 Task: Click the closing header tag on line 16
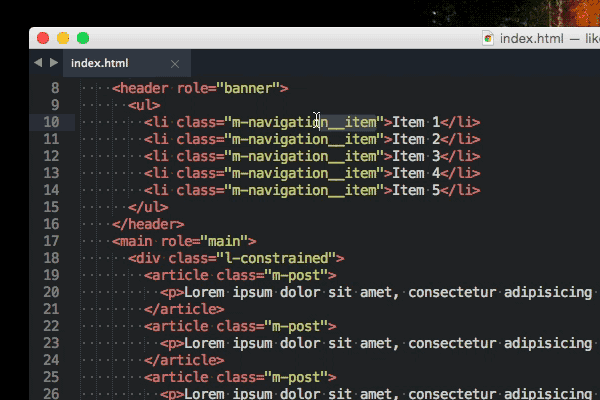pos(148,224)
